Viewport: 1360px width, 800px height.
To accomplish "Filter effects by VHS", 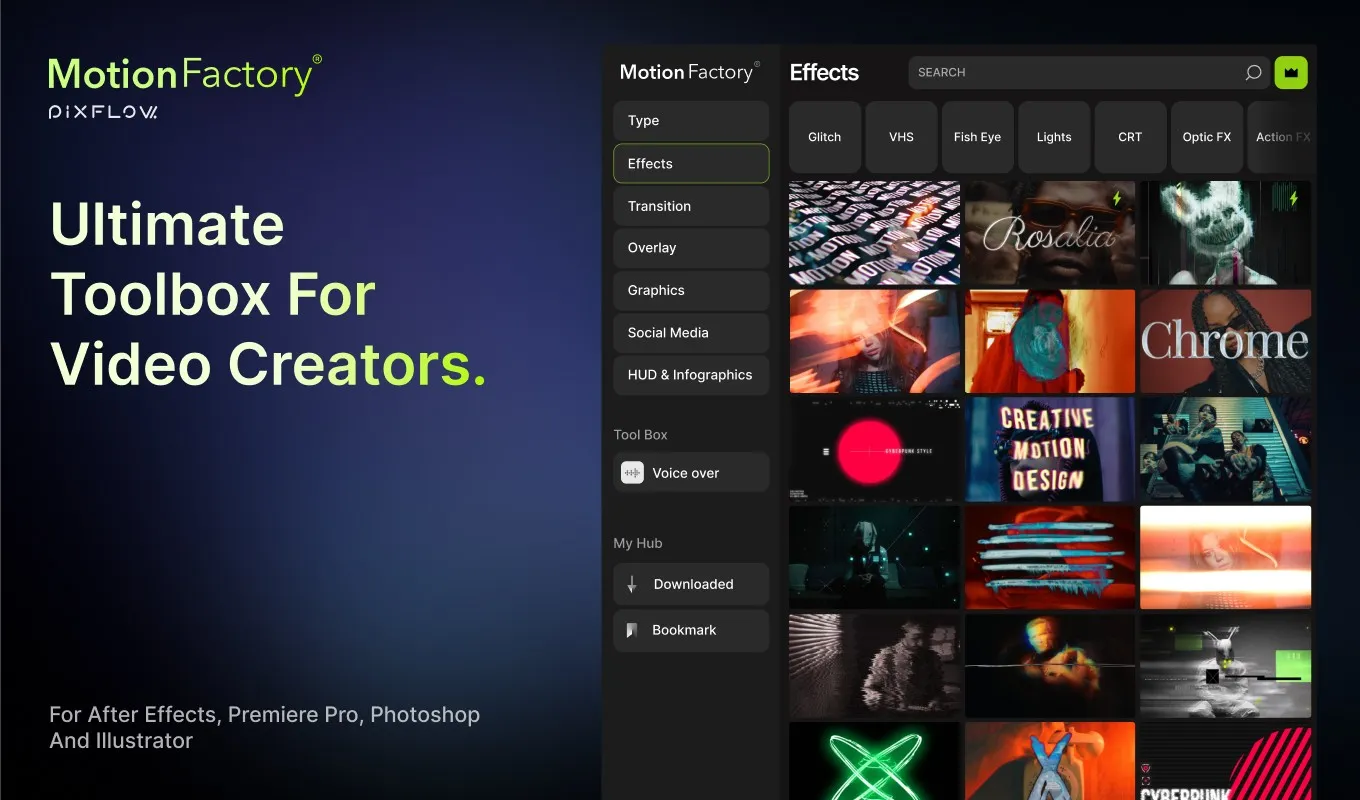I will (x=901, y=137).
